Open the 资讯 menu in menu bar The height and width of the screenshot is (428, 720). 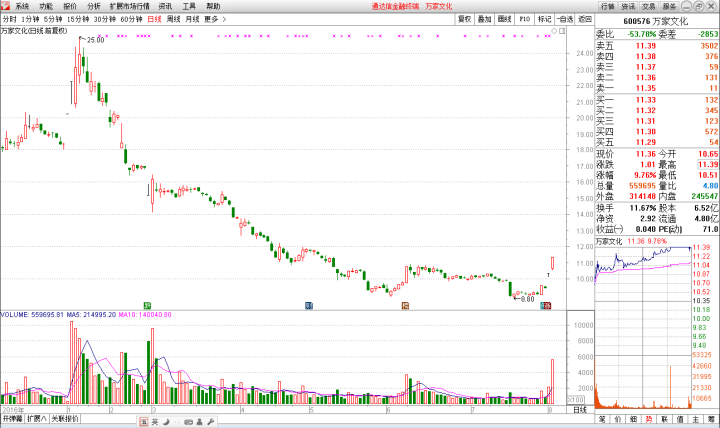click(x=165, y=6)
